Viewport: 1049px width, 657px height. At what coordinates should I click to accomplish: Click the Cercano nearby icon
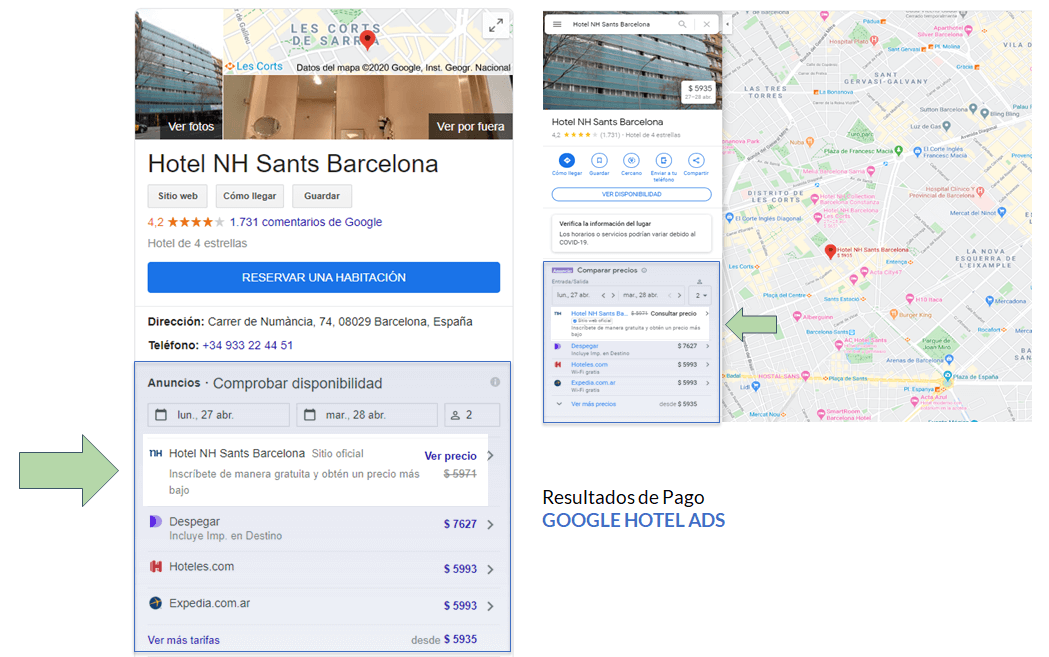point(631,161)
